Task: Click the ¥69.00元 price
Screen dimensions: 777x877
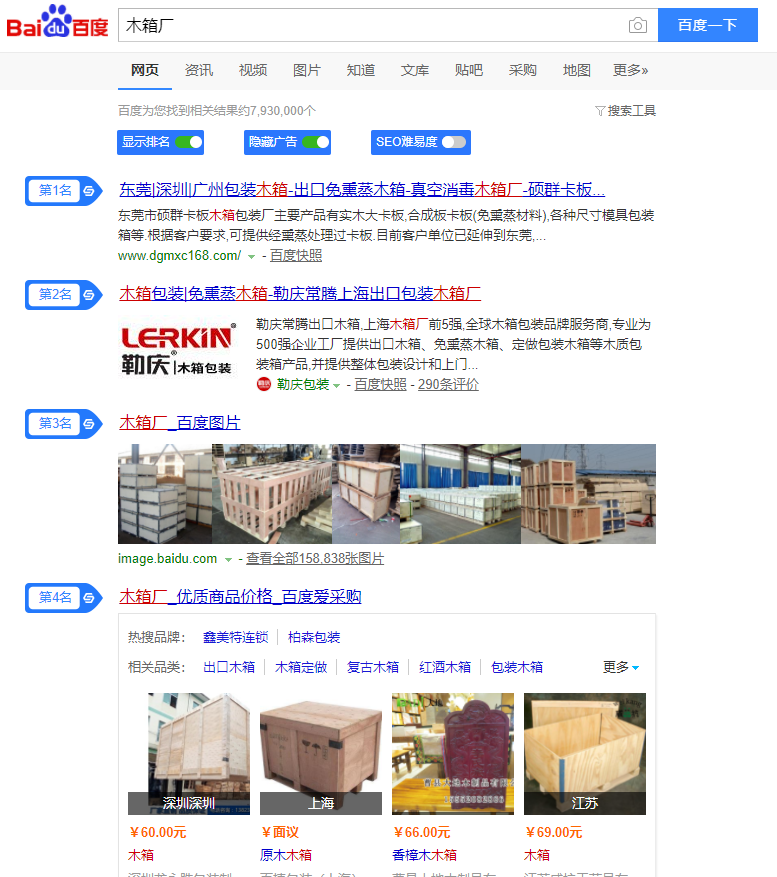Action: click(x=554, y=832)
